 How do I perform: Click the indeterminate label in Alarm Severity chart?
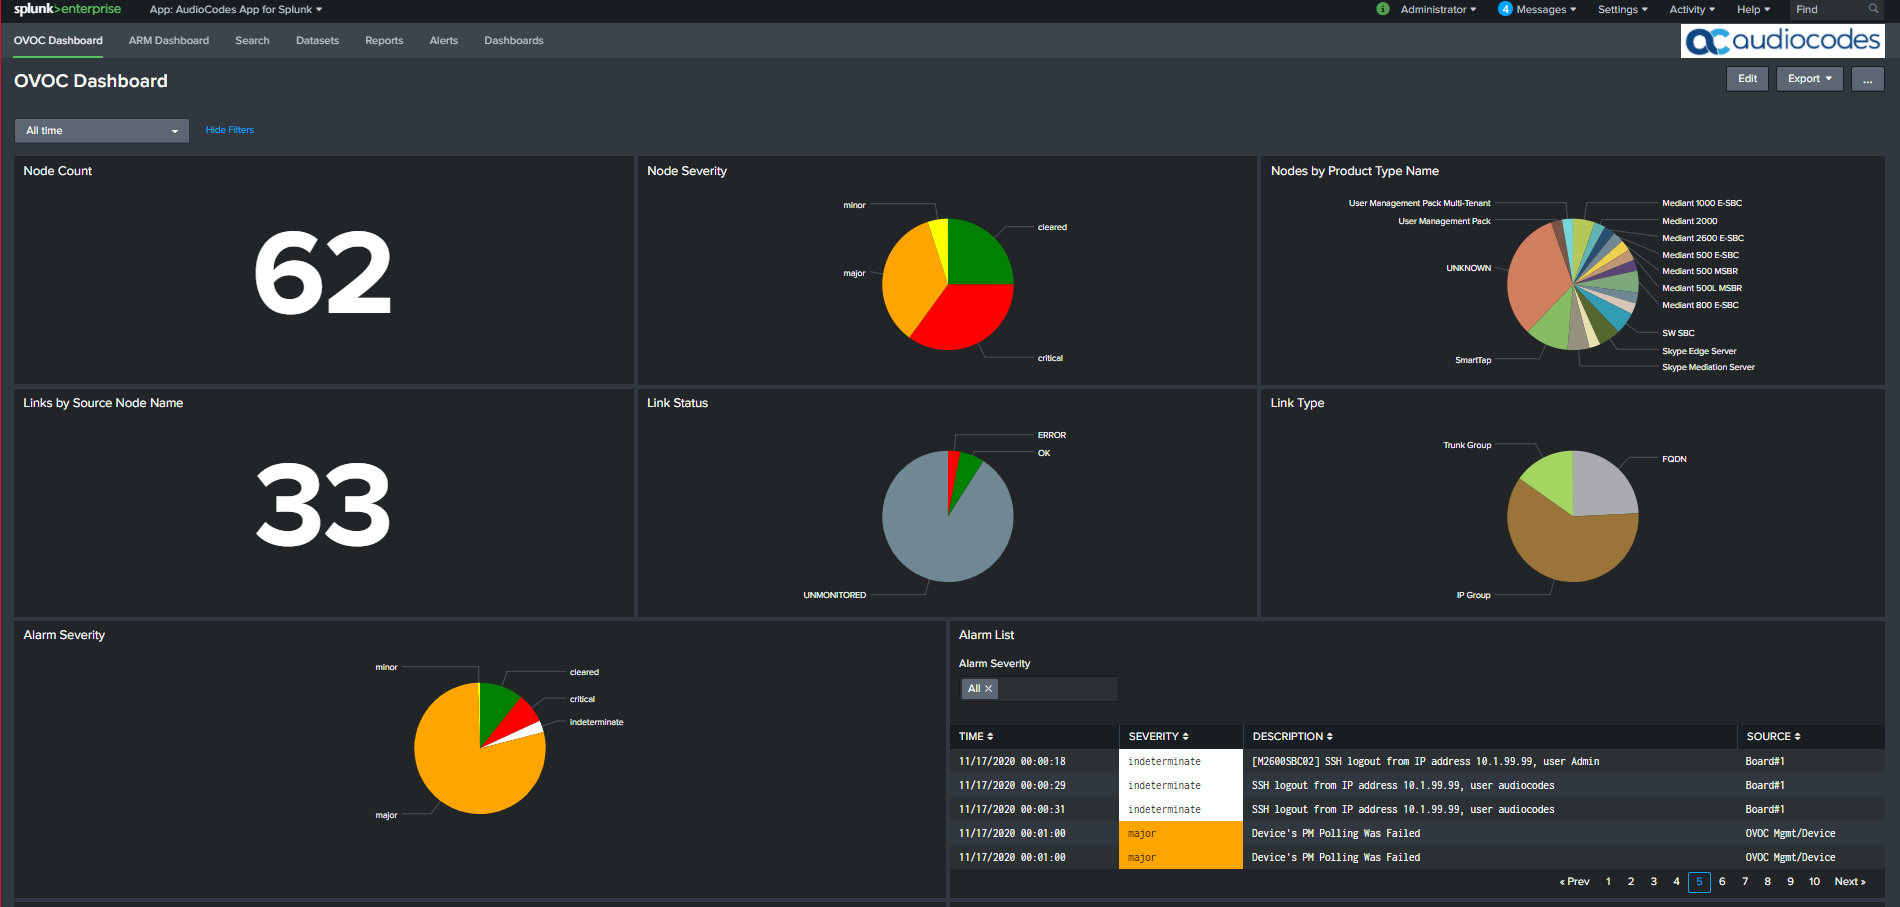click(x=596, y=723)
